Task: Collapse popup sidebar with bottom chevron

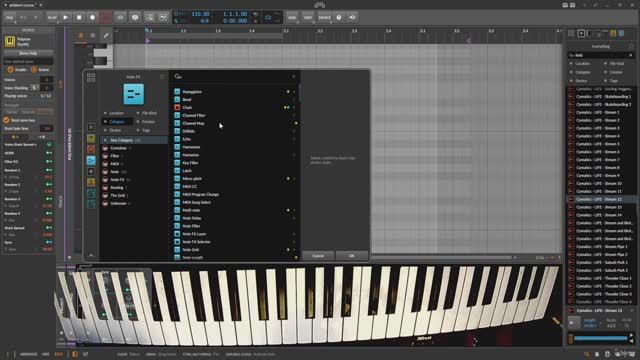Action: pos(91,256)
